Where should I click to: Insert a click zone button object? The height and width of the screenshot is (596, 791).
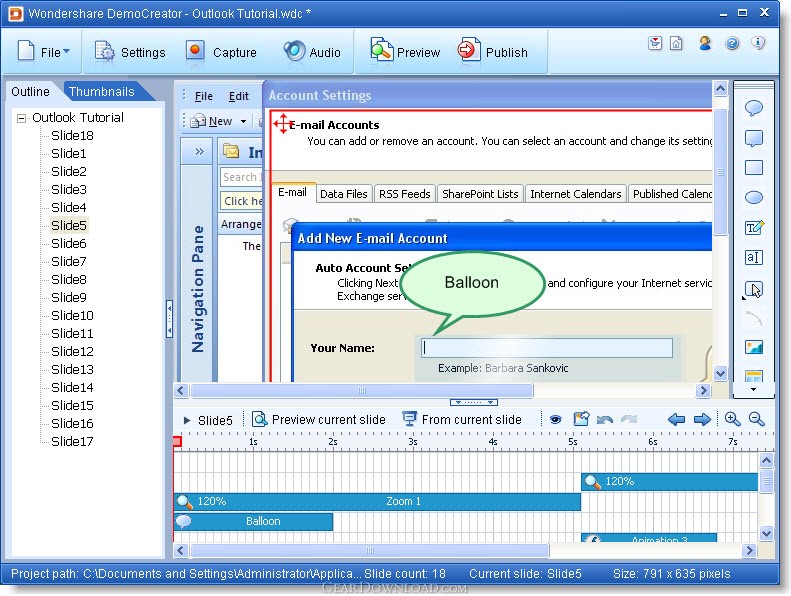coord(754,289)
